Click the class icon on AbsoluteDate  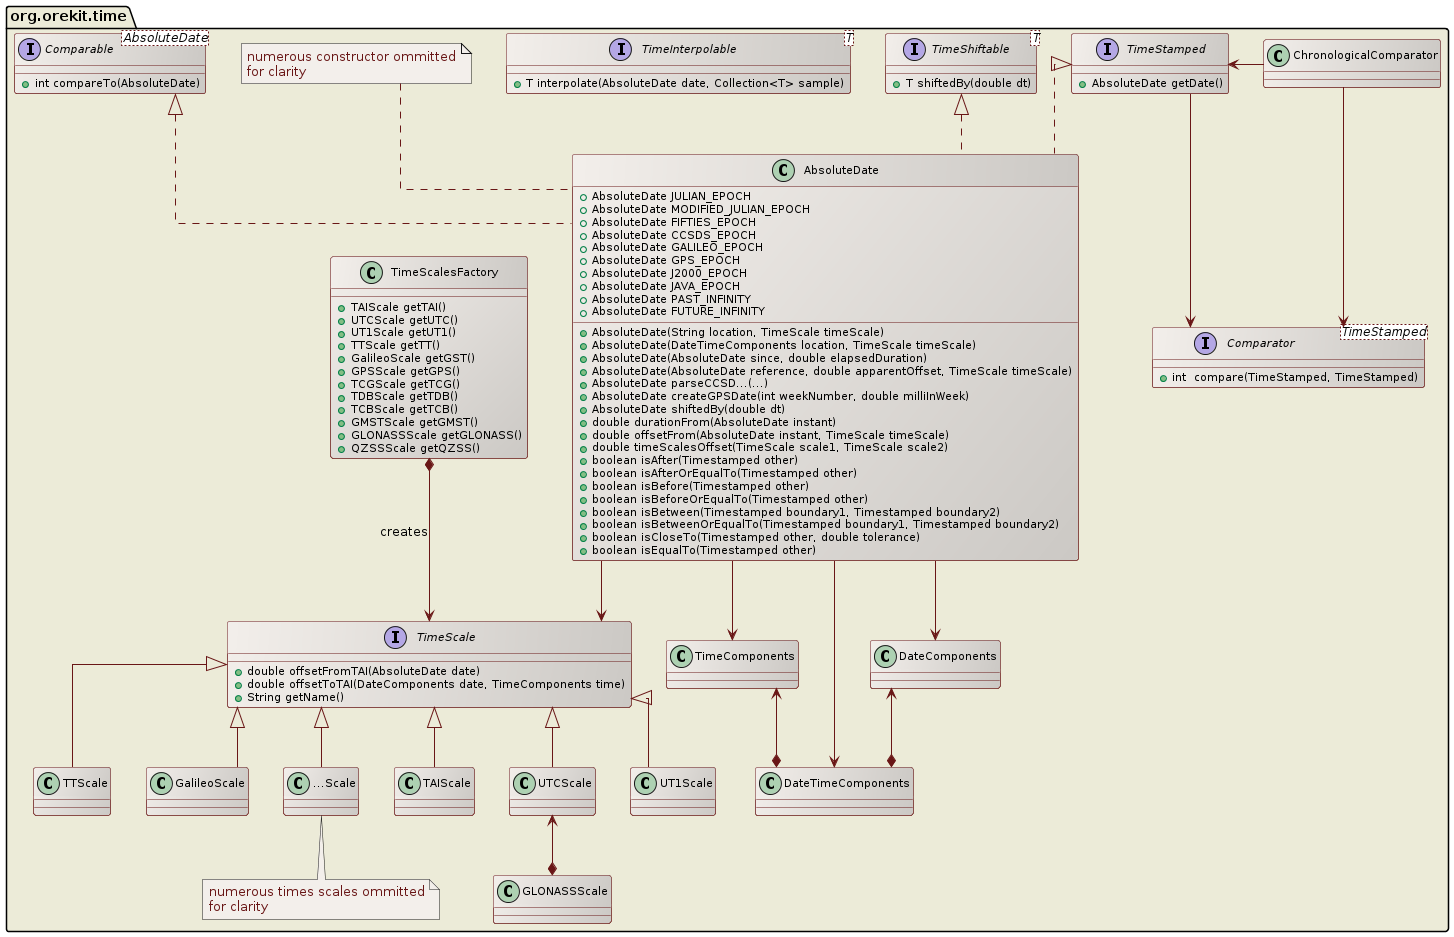pos(783,169)
